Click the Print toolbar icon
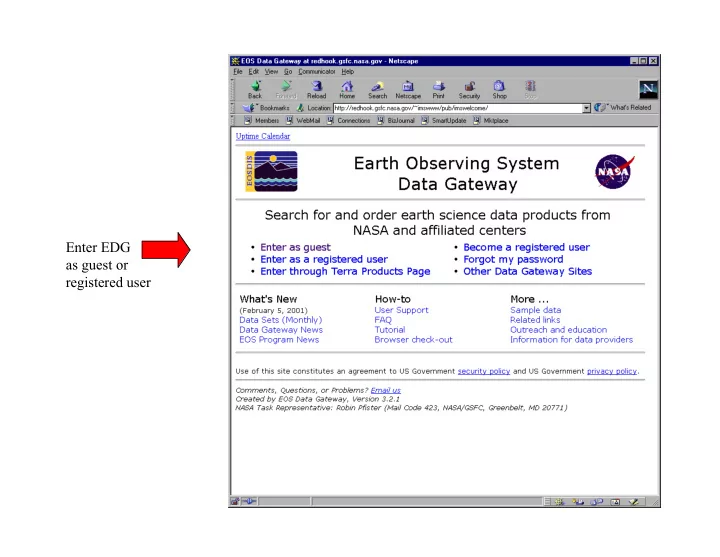 [x=439, y=89]
